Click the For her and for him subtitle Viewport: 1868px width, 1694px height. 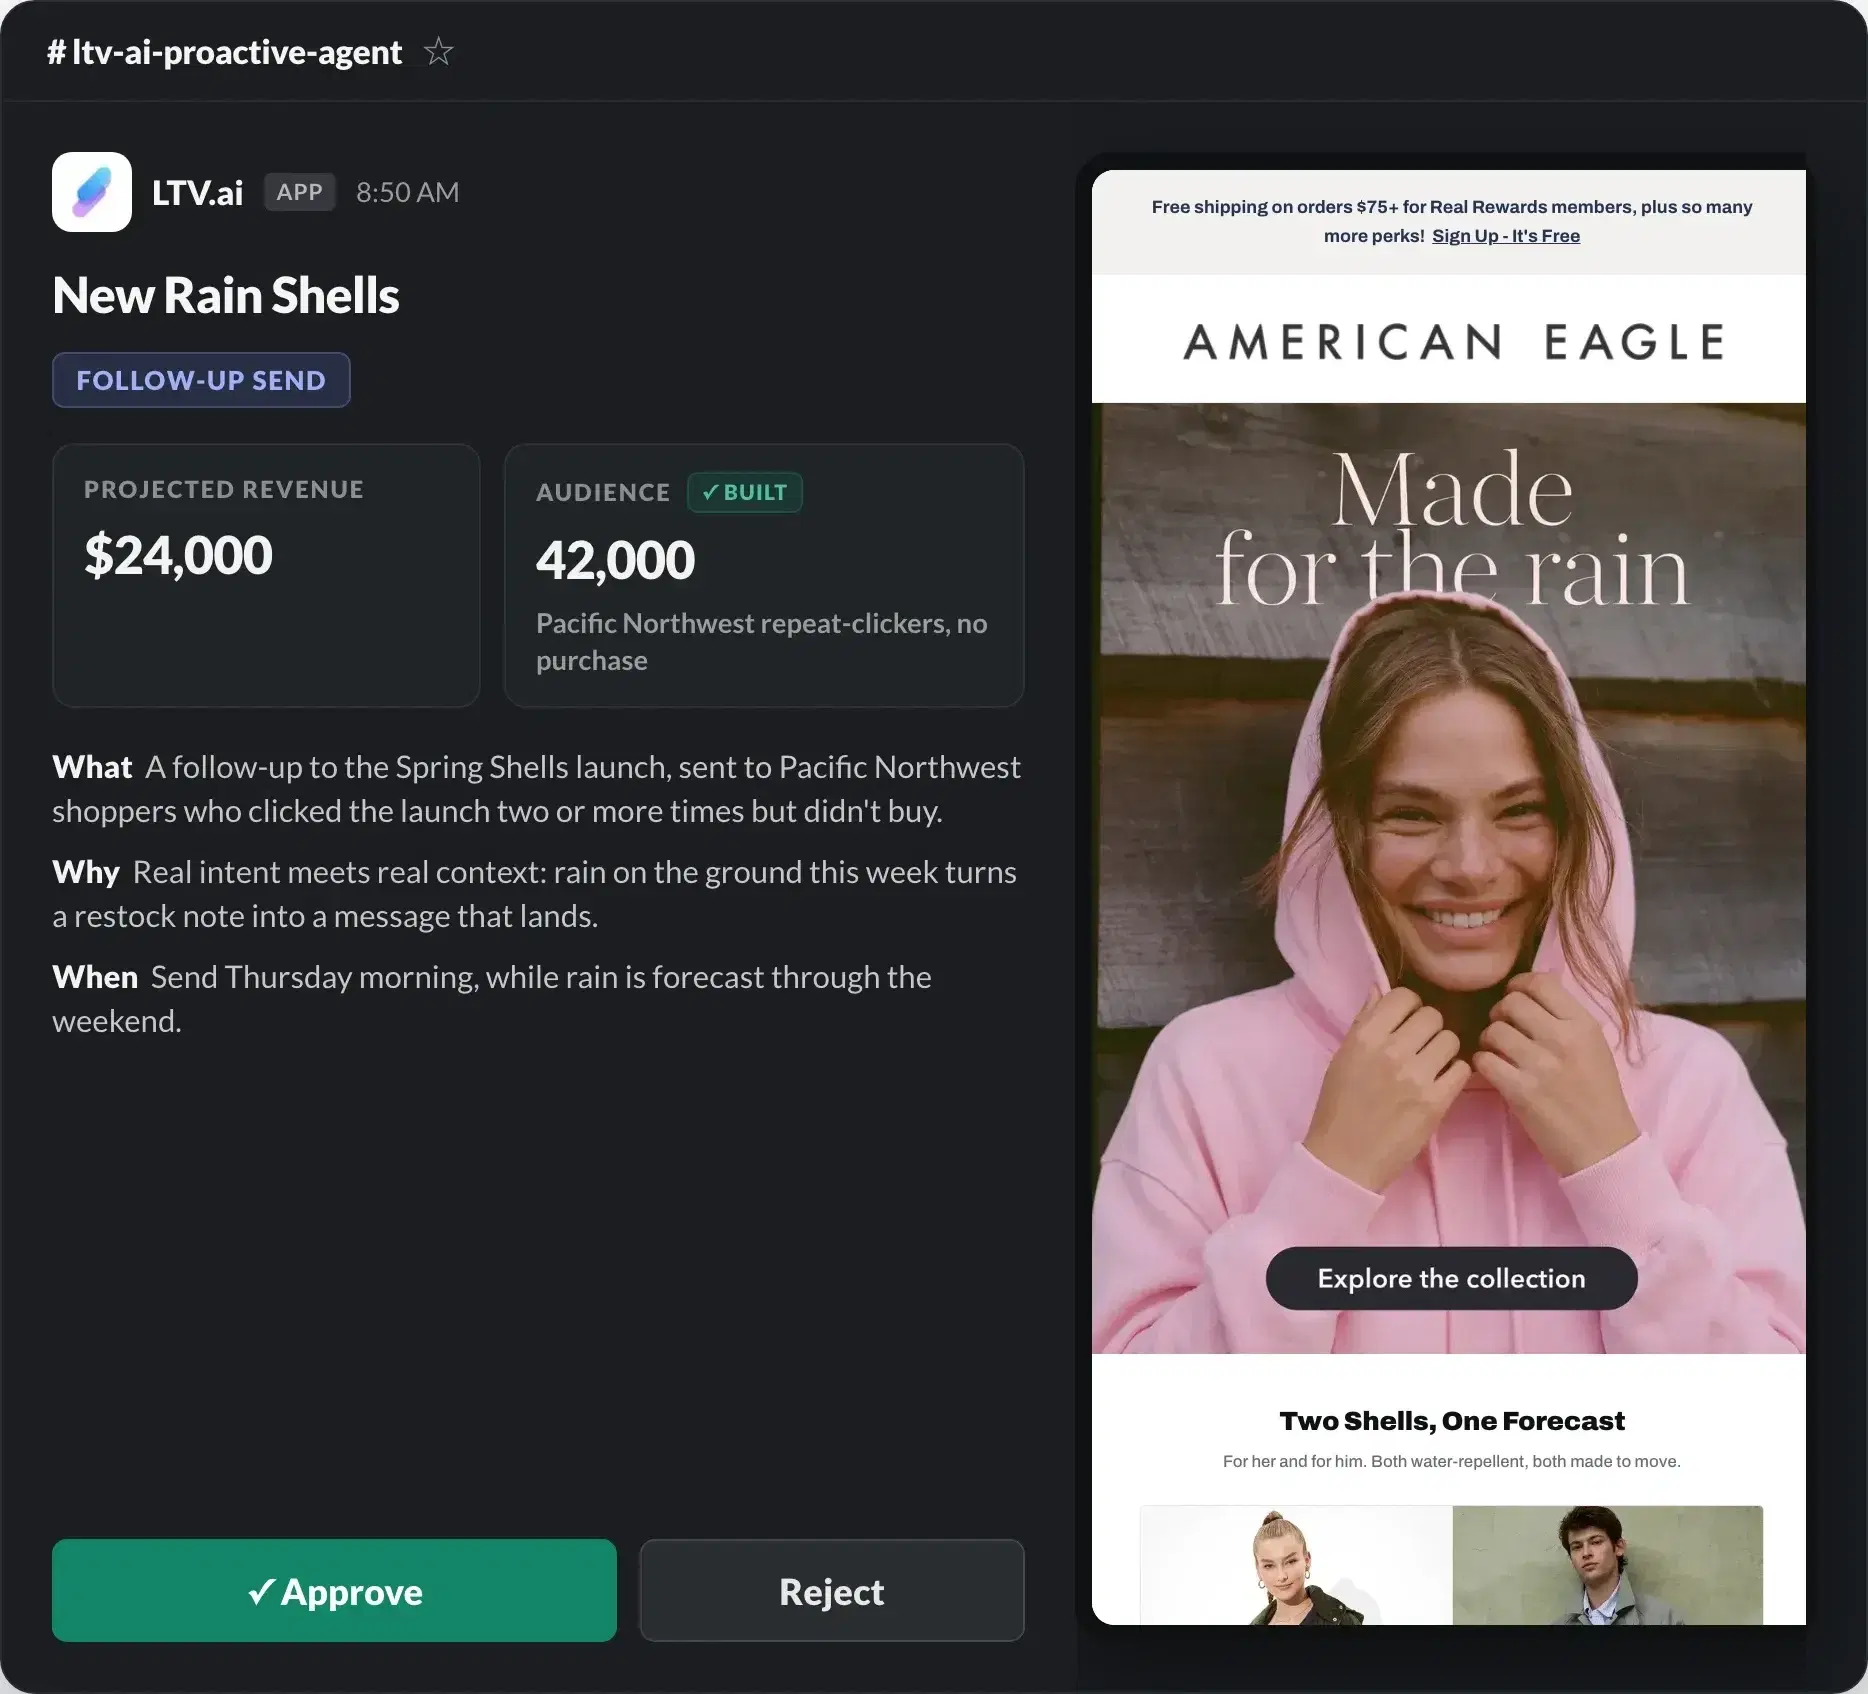click(x=1452, y=1462)
